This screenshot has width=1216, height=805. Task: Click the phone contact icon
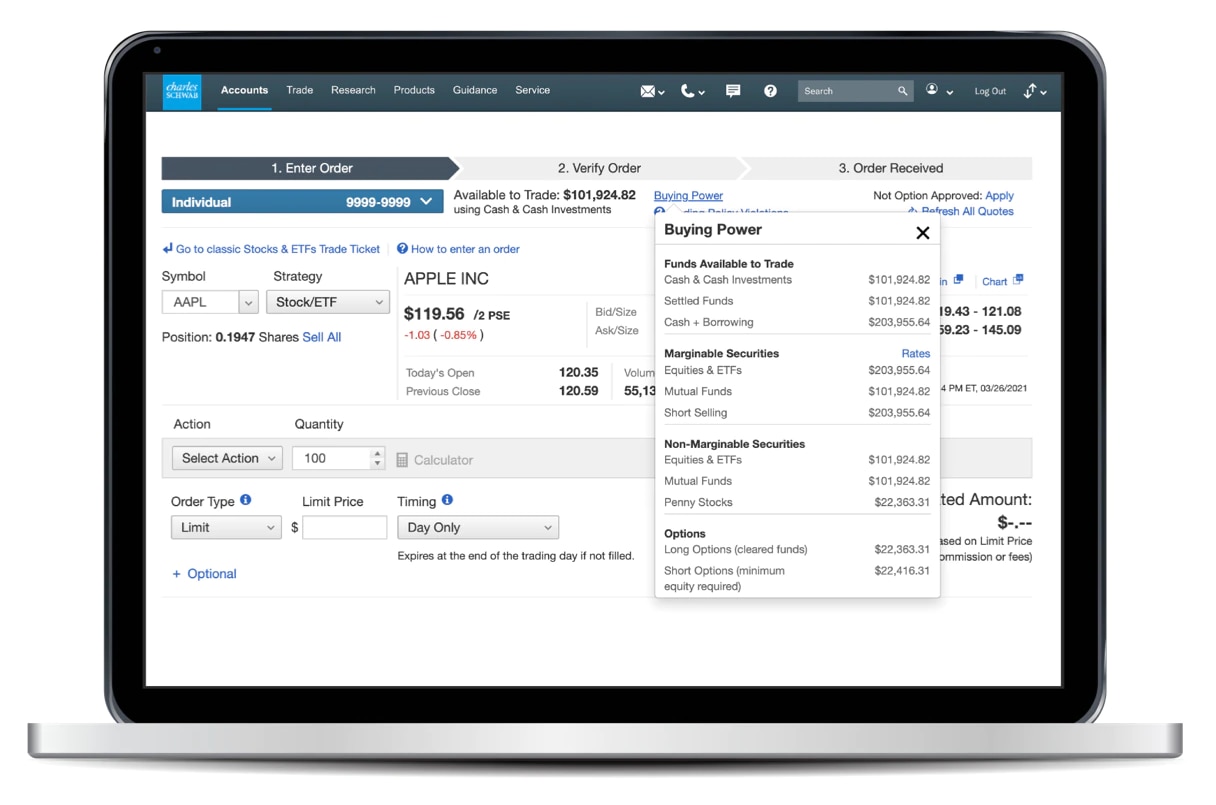(x=688, y=91)
